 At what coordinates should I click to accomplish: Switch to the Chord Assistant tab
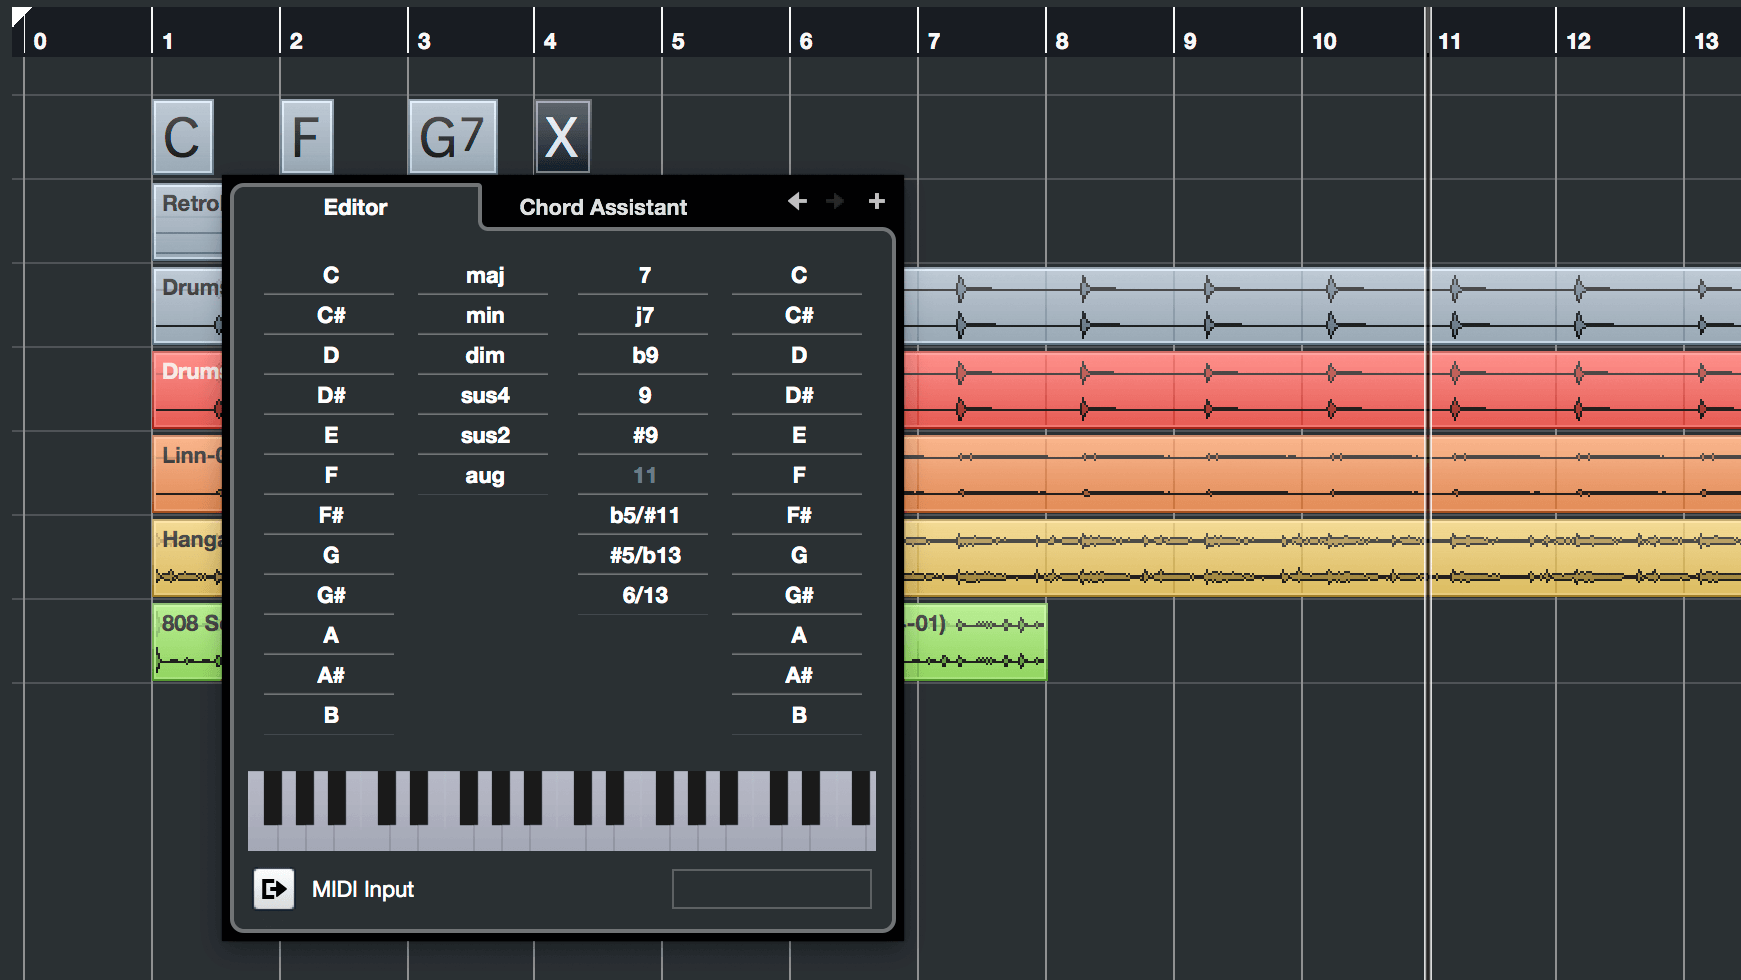(x=603, y=207)
